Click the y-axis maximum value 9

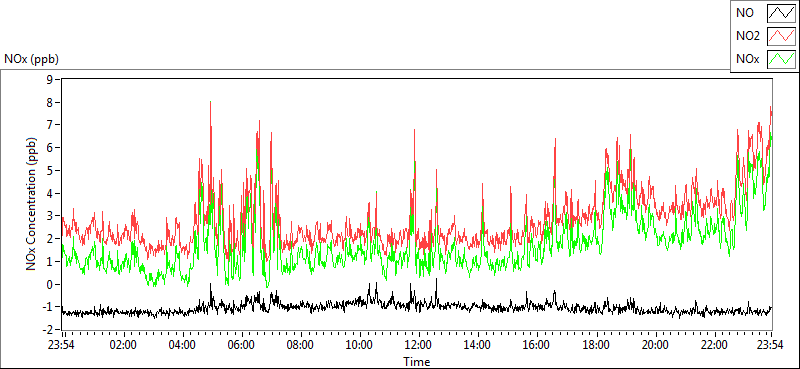click(50, 79)
